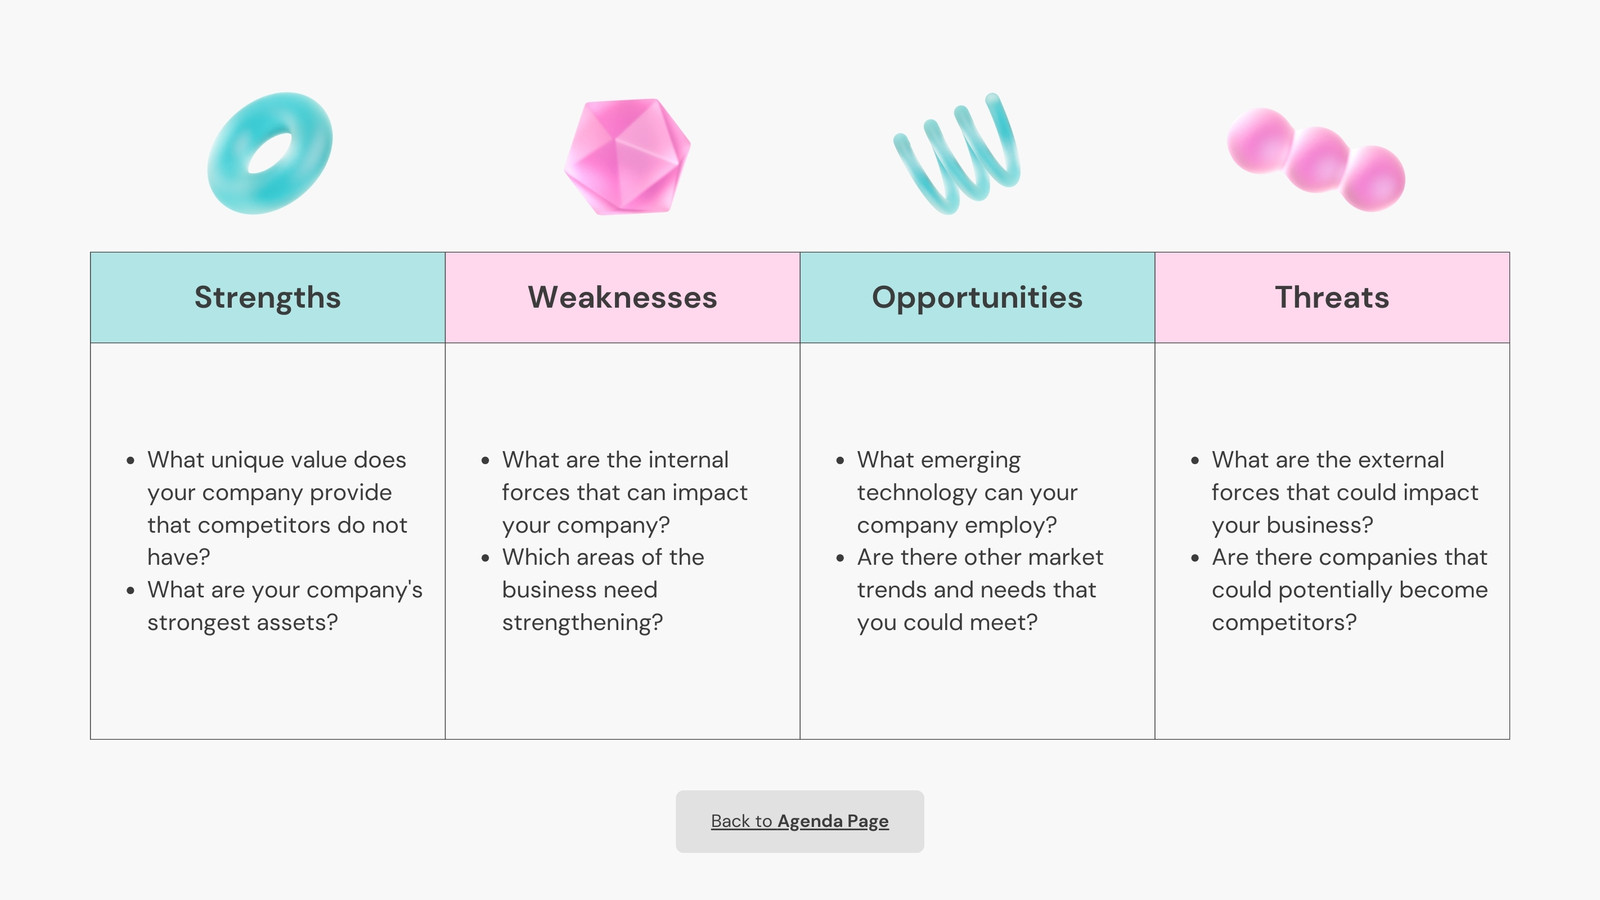Select the pink icosahedron gem icon
The height and width of the screenshot is (900, 1600).
627,156
